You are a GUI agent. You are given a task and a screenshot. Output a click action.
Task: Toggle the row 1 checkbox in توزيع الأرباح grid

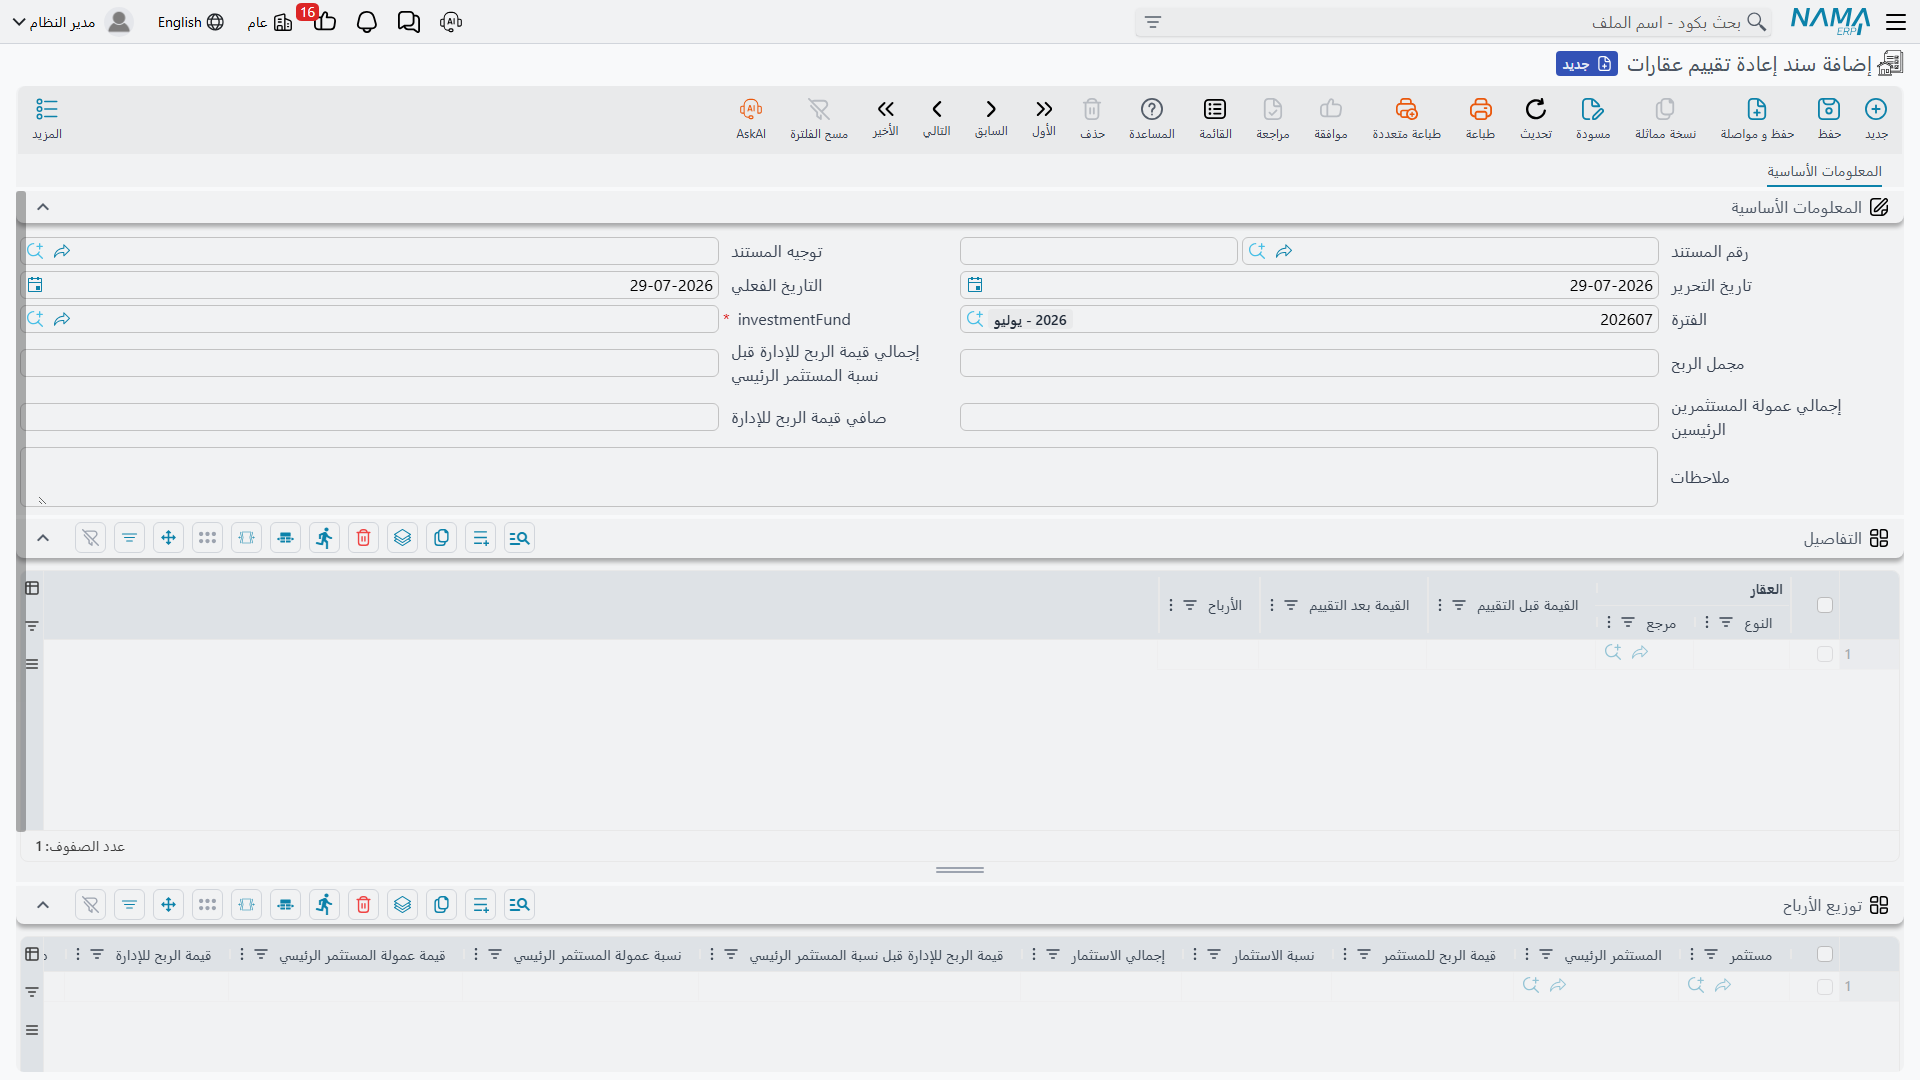coord(1825,987)
